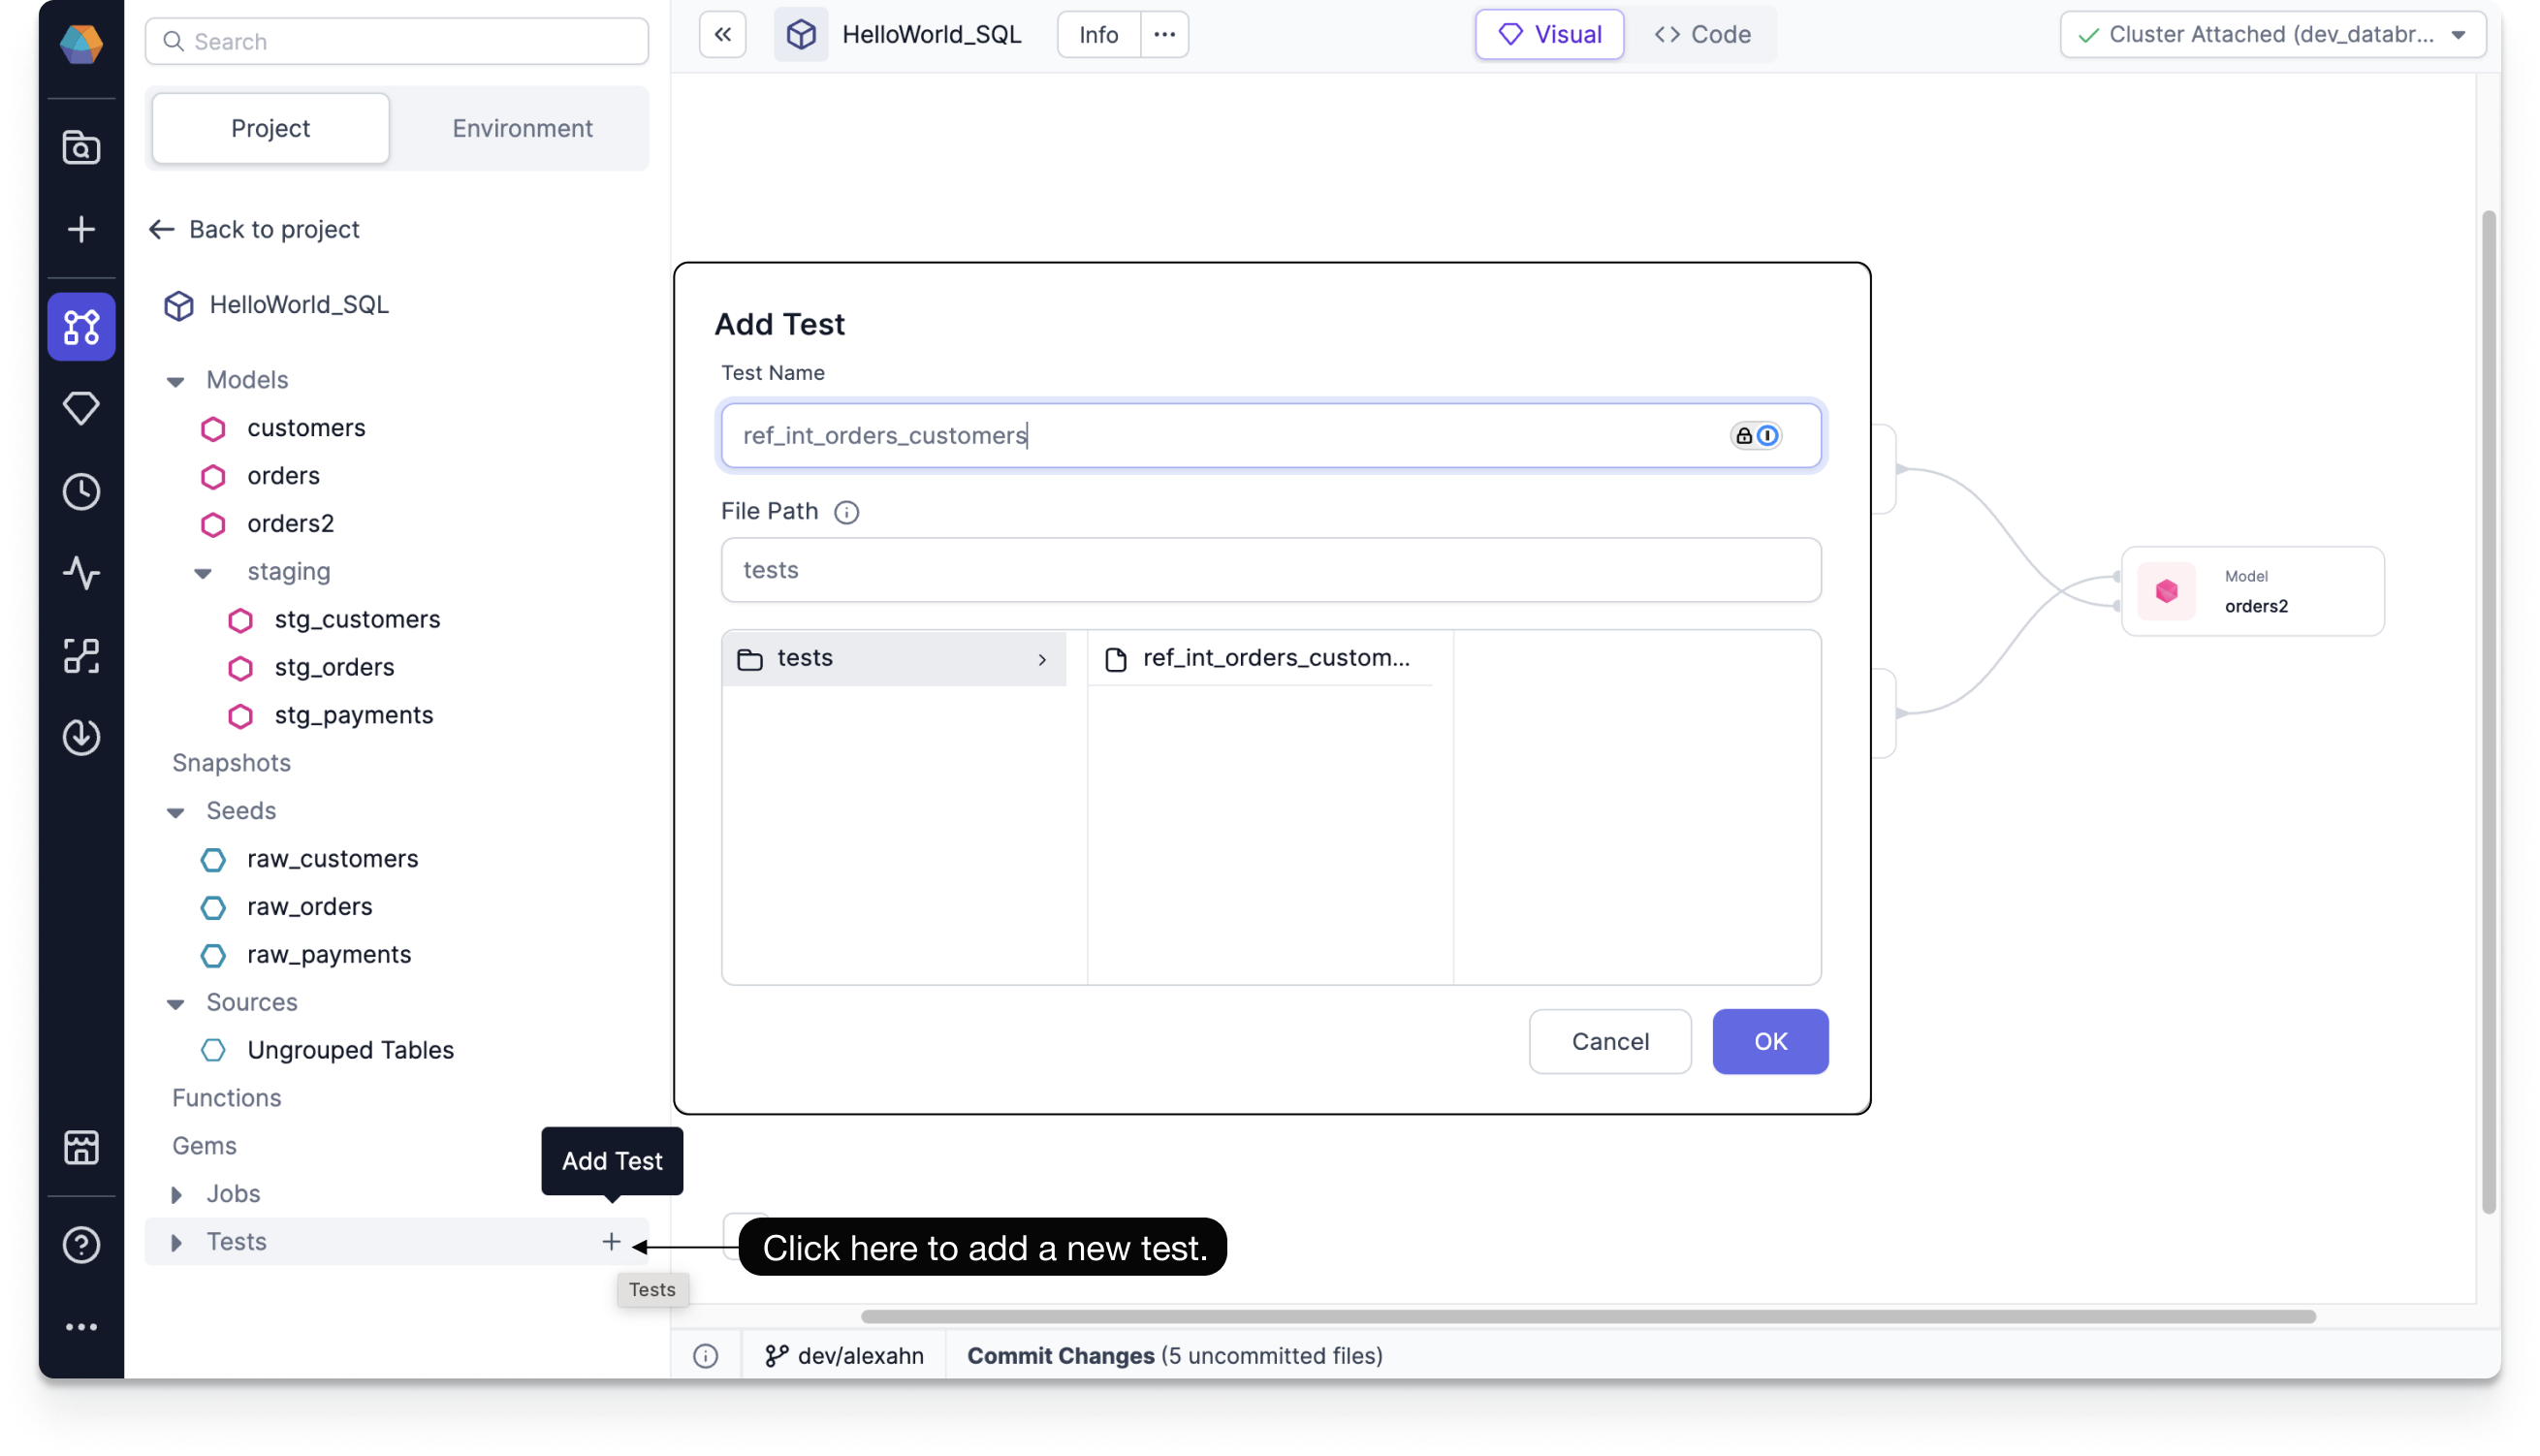Open the stg_customers model
This screenshot has height=1456, width=2540.
pos(357,620)
